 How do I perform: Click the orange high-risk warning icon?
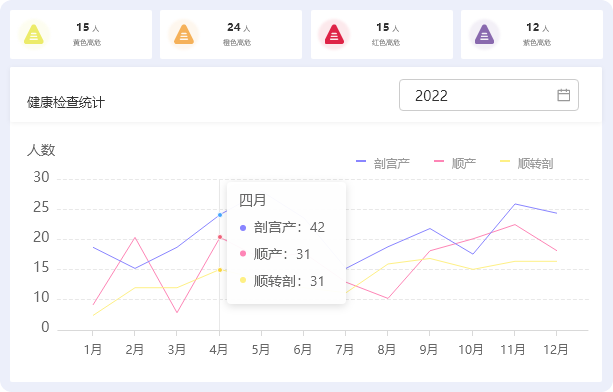coord(184,34)
